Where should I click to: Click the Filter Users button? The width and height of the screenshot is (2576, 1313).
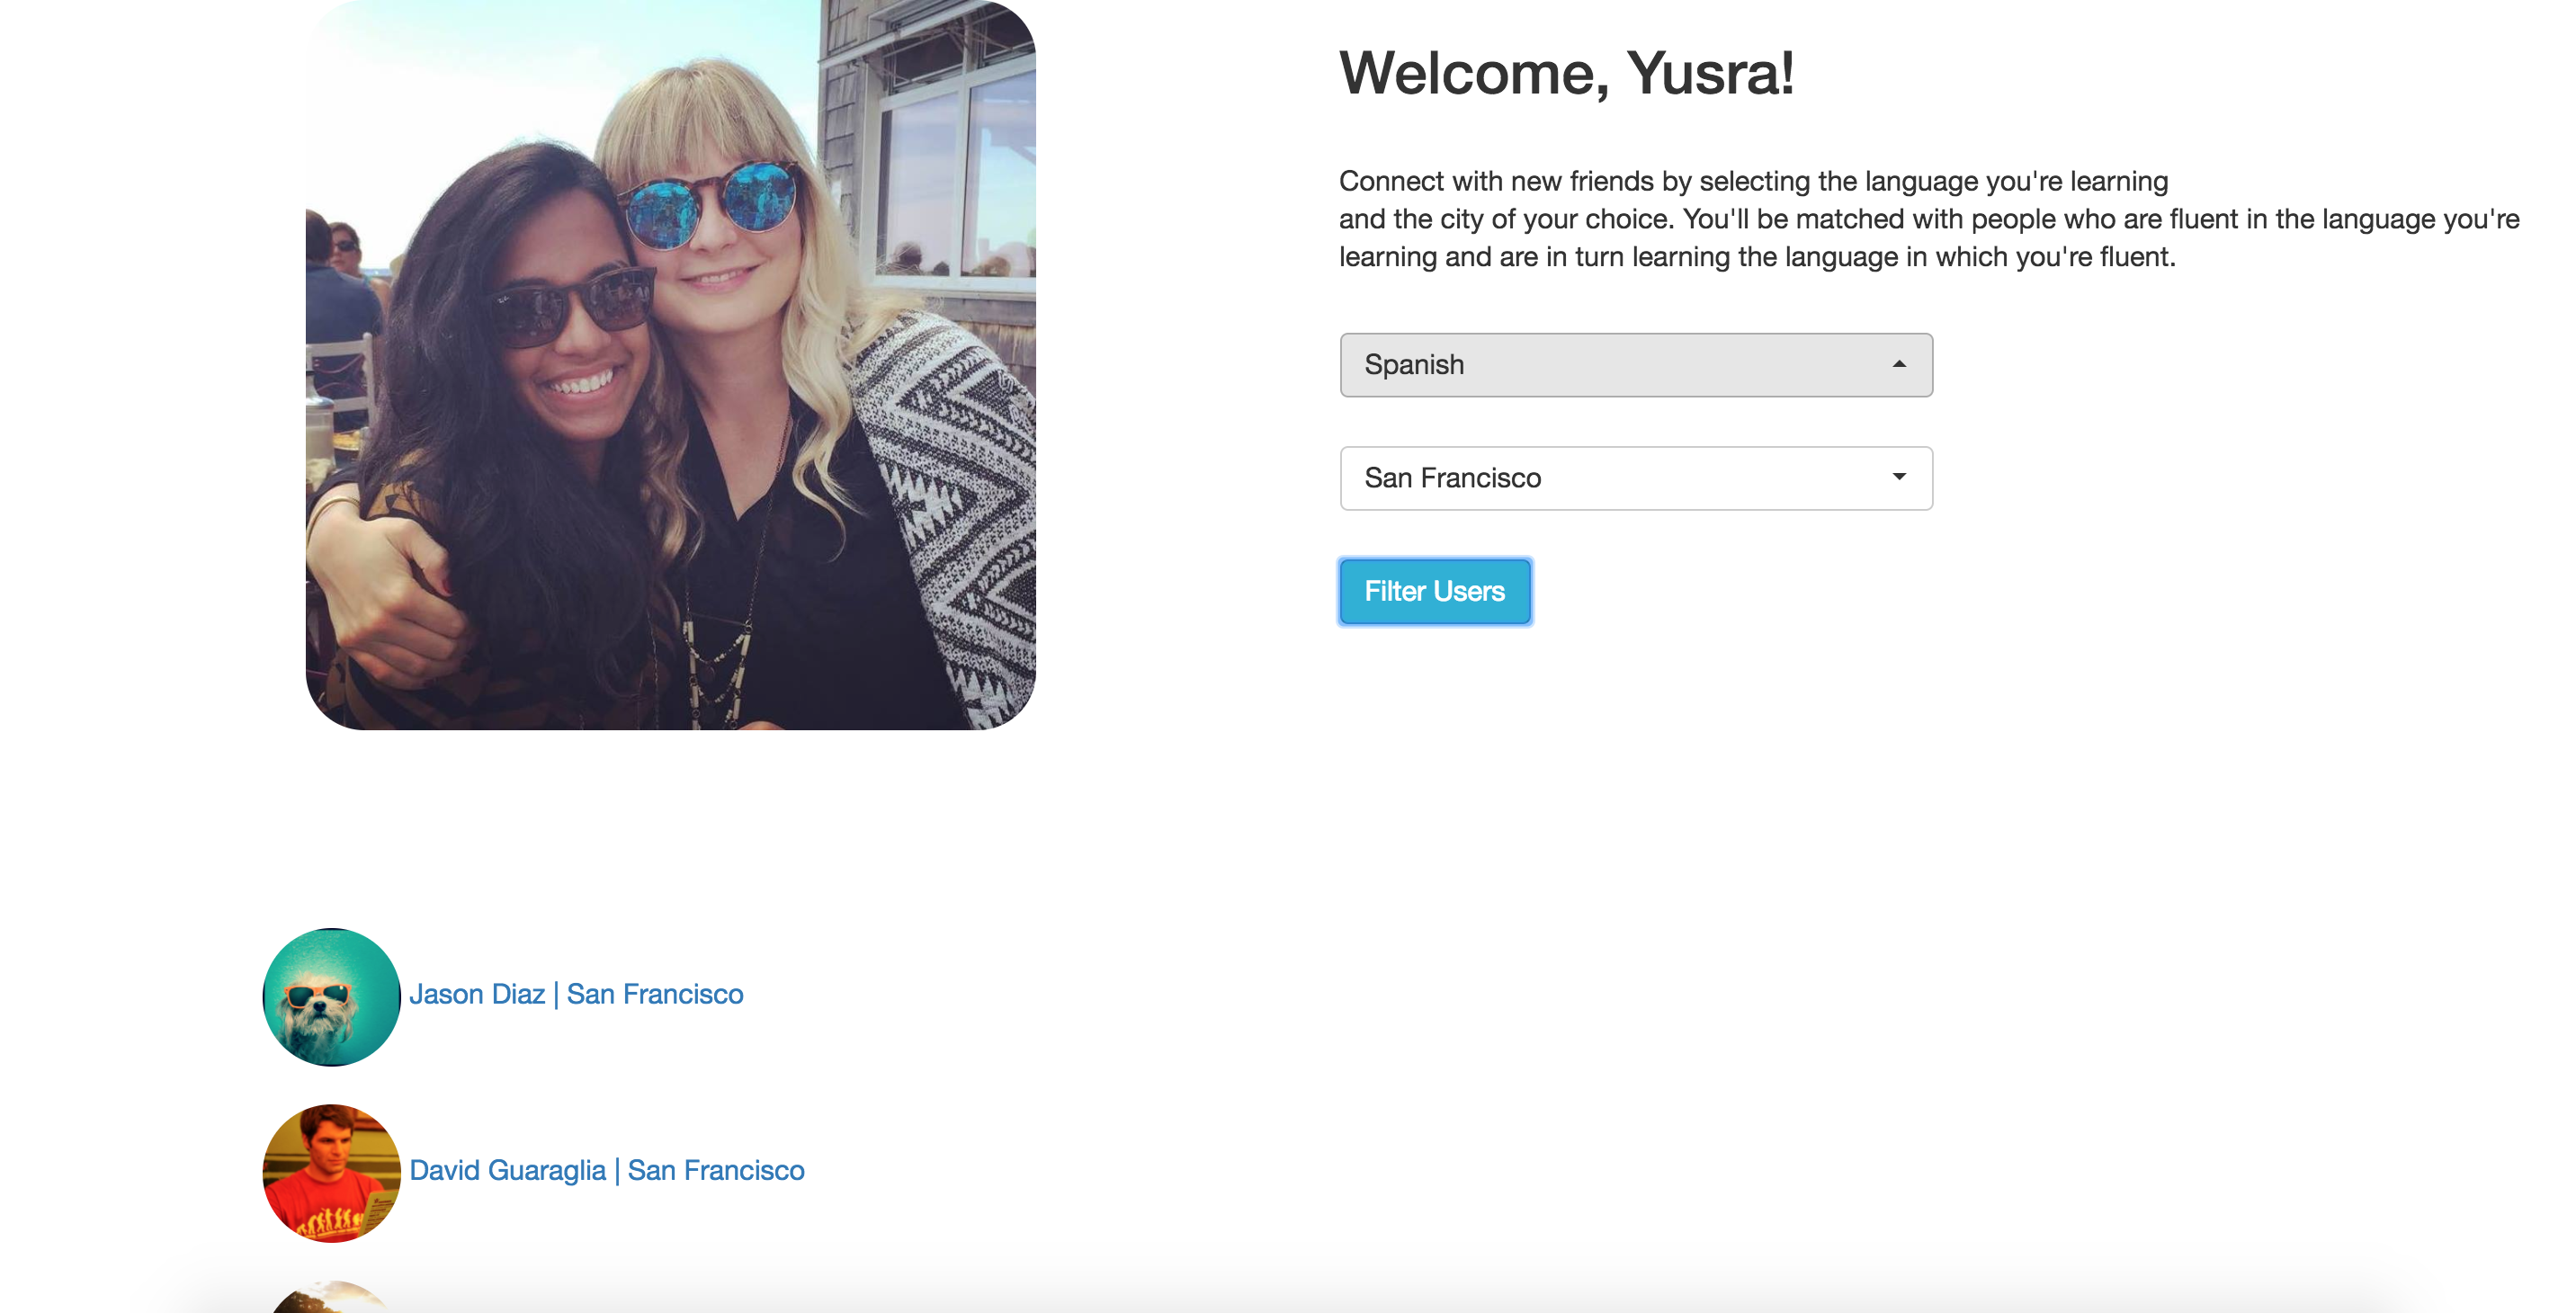pos(1435,591)
